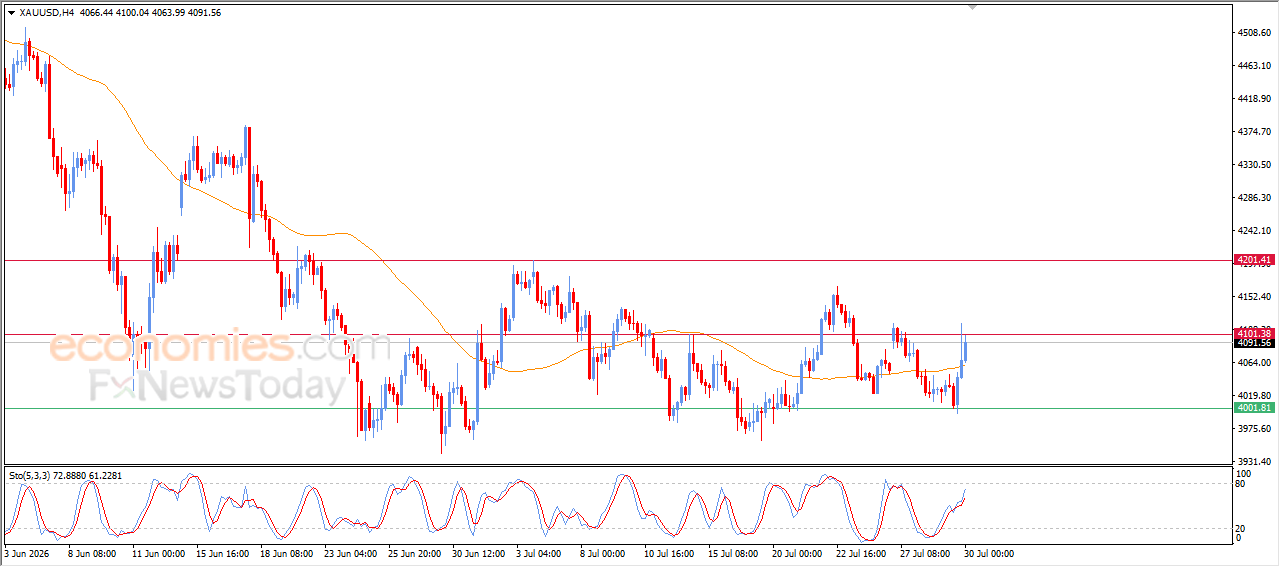1280x567 pixels.
Task: Click the 4508.60 price axis label
Action: (x=1255, y=33)
